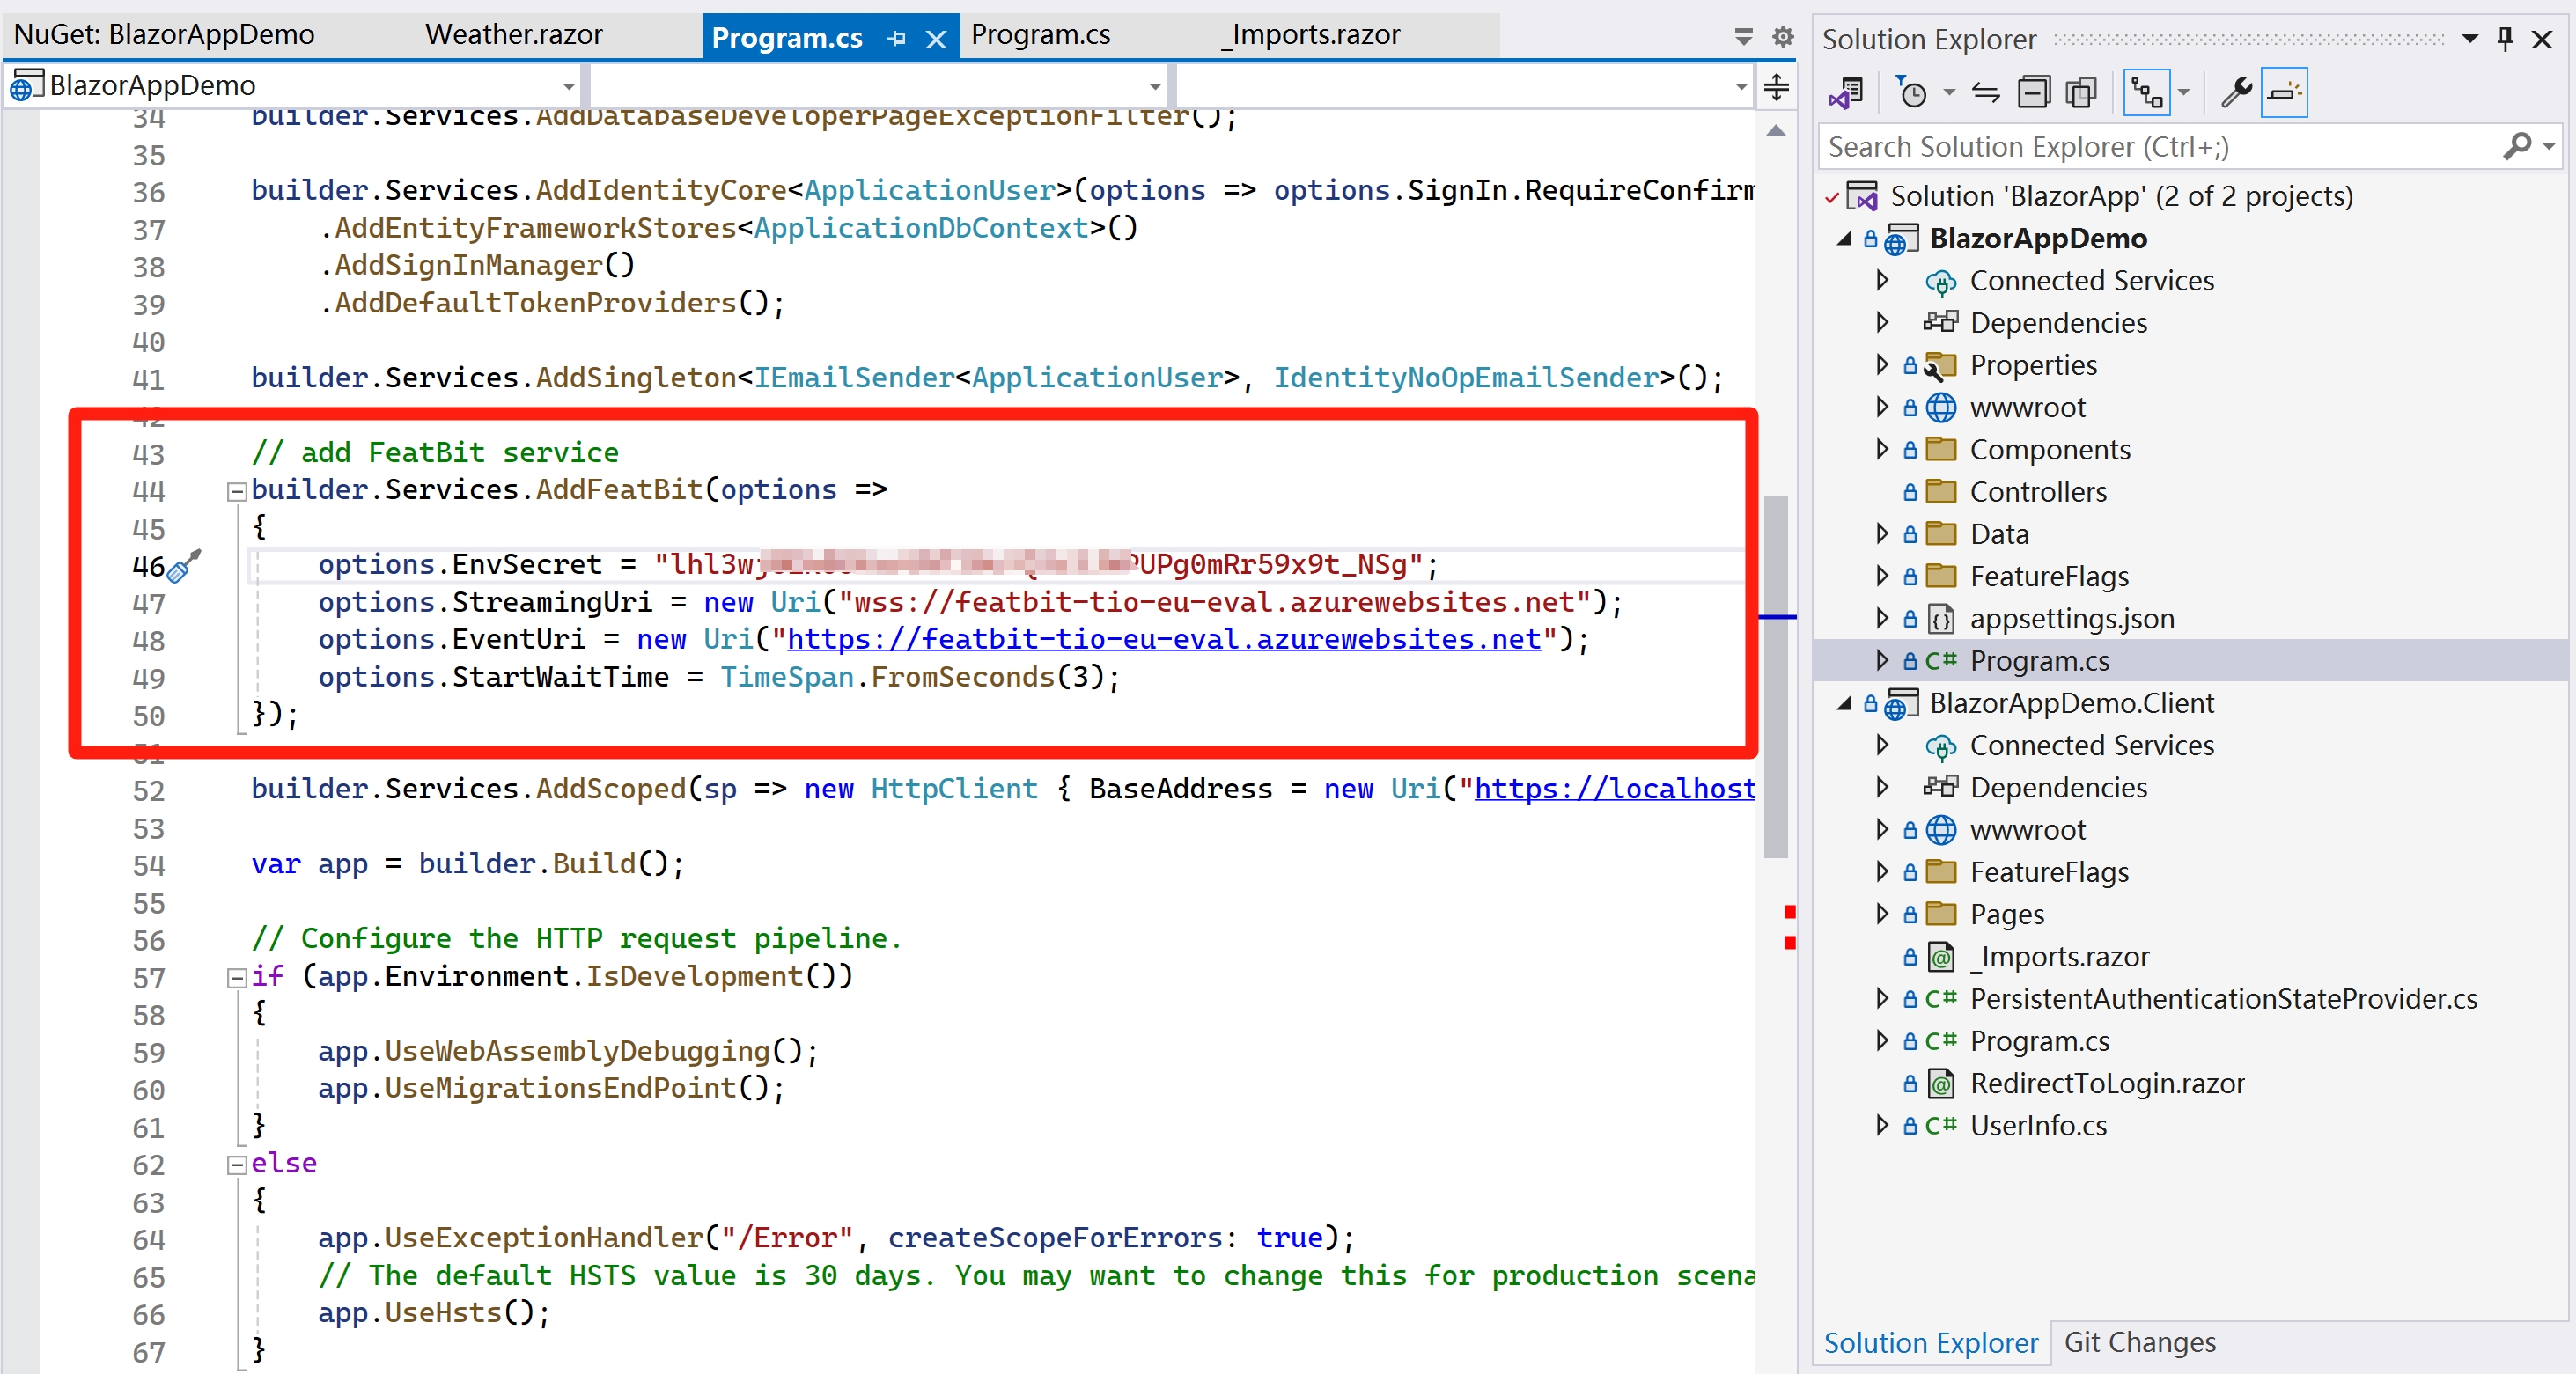Pin the active Program.cs tab
Viewport: 2576px width, 1374px height.
897,39
